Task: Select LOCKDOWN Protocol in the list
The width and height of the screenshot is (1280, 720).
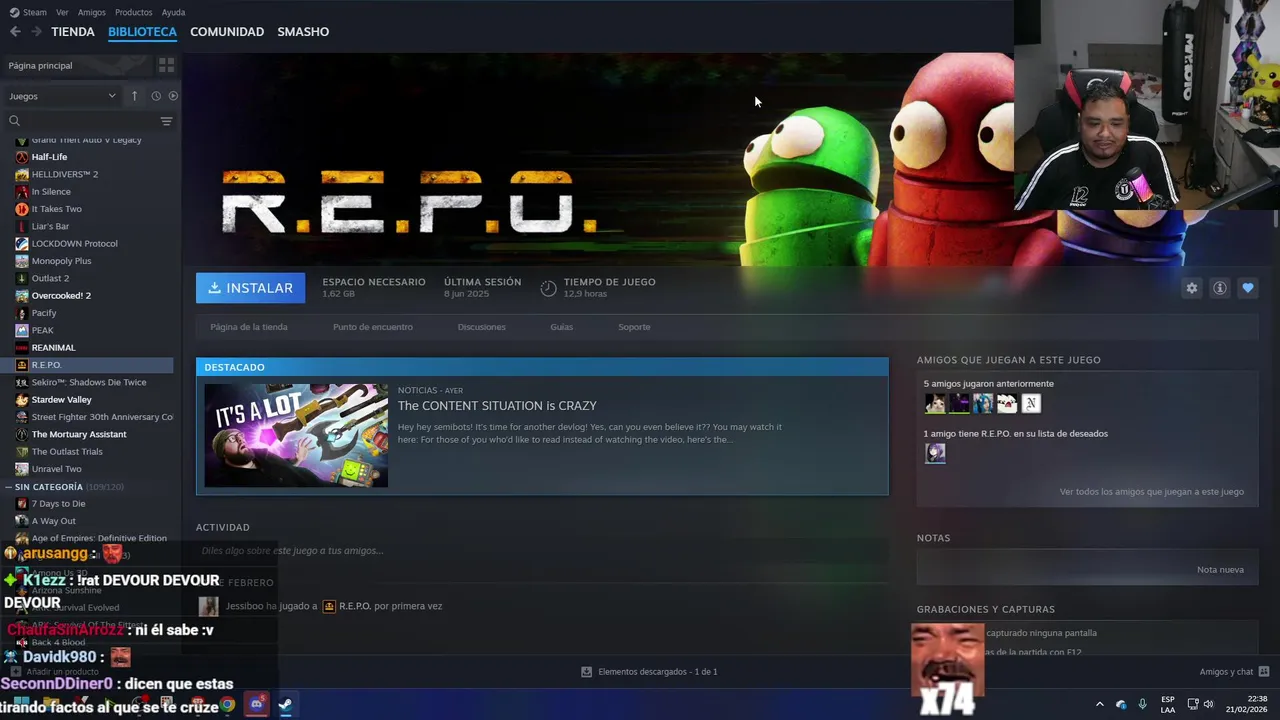Action: pos(74,243)
